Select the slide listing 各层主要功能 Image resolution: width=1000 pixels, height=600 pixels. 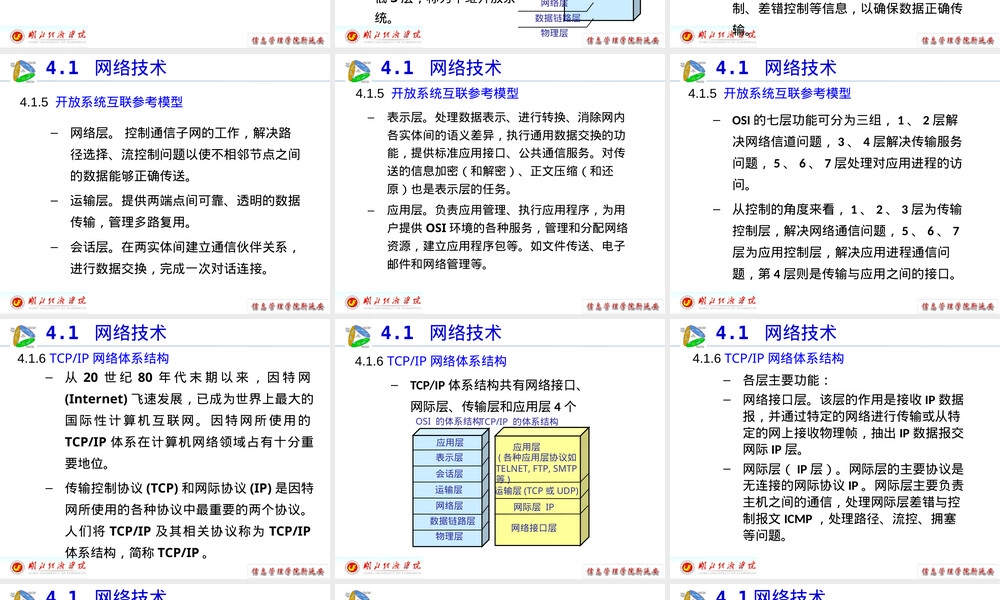click(835, 449)
